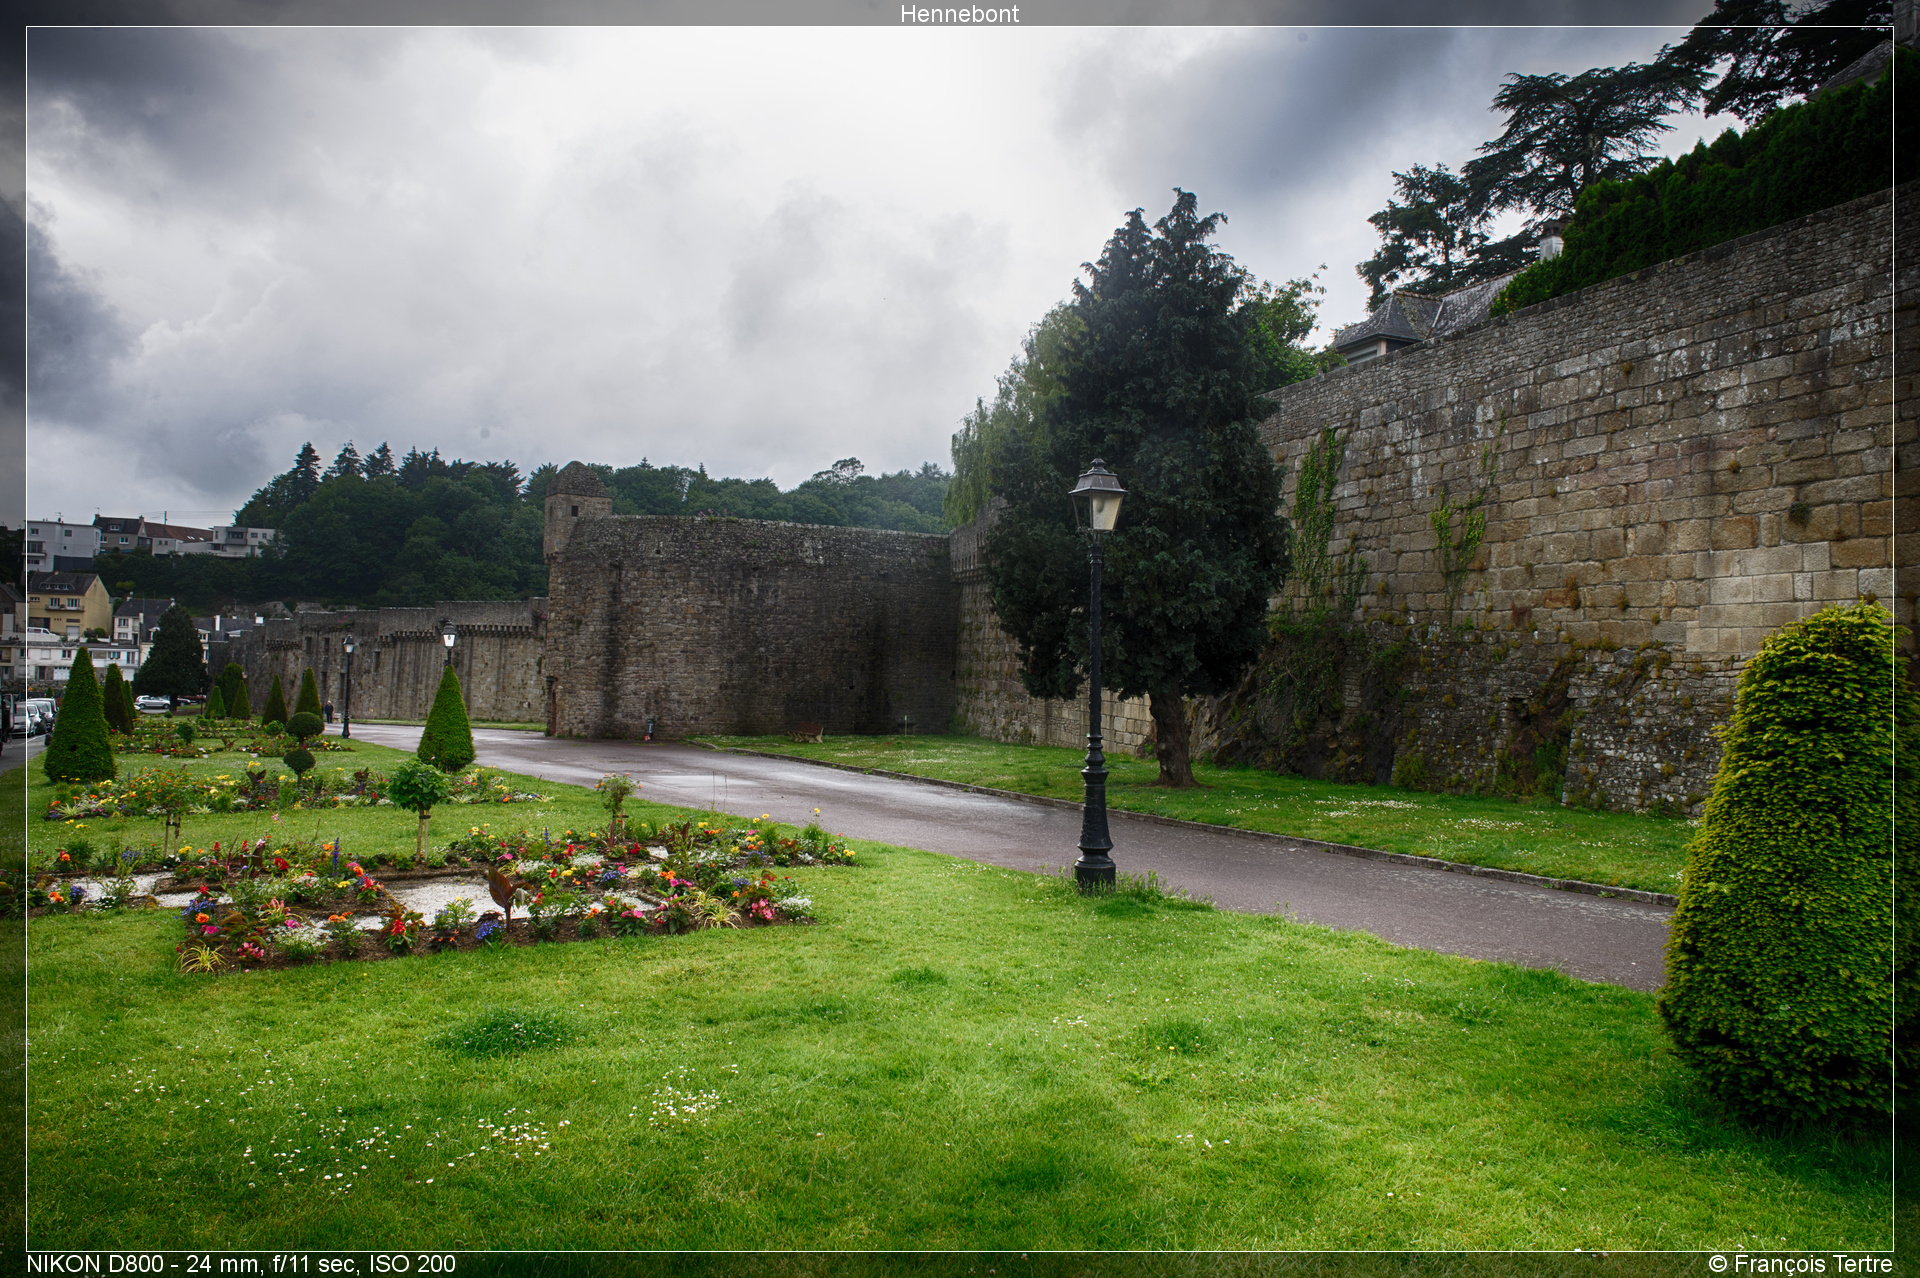Click the Hennebont title text
This screenshot has width=1920, height=1278.
point(959,13)
